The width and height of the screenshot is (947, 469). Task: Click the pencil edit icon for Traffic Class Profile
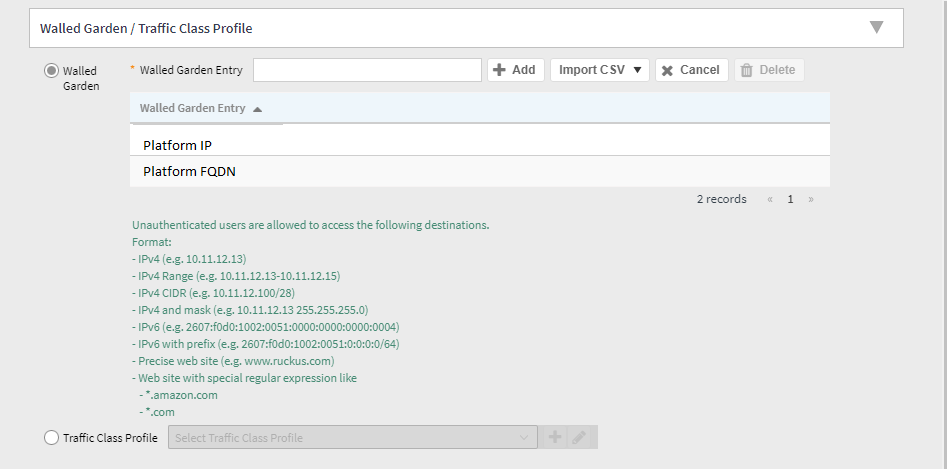point(580,437)
